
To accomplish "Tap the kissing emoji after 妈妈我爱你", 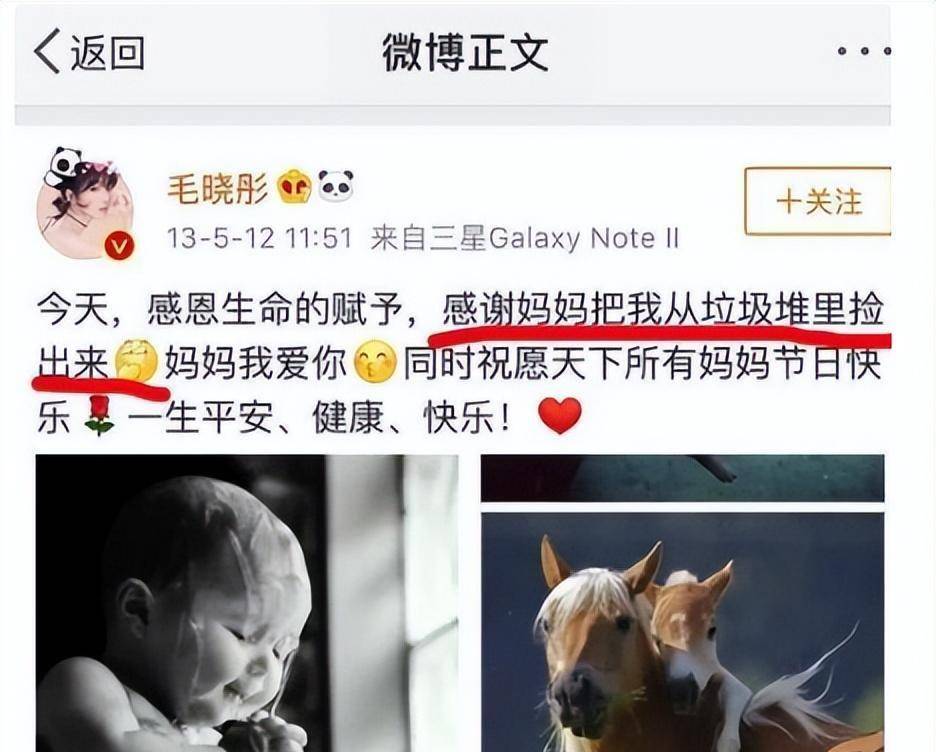I will click(x=375, y=363).
